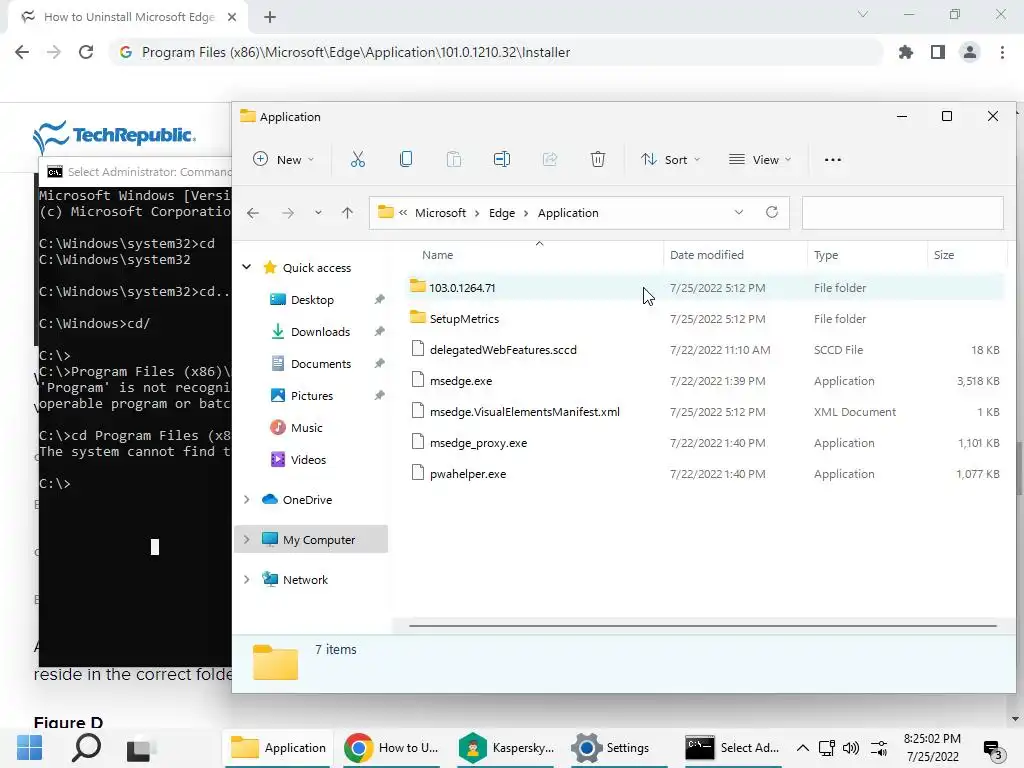Click the volume speaker tray icon
The image size is (1024, 768).
[851, 748]
